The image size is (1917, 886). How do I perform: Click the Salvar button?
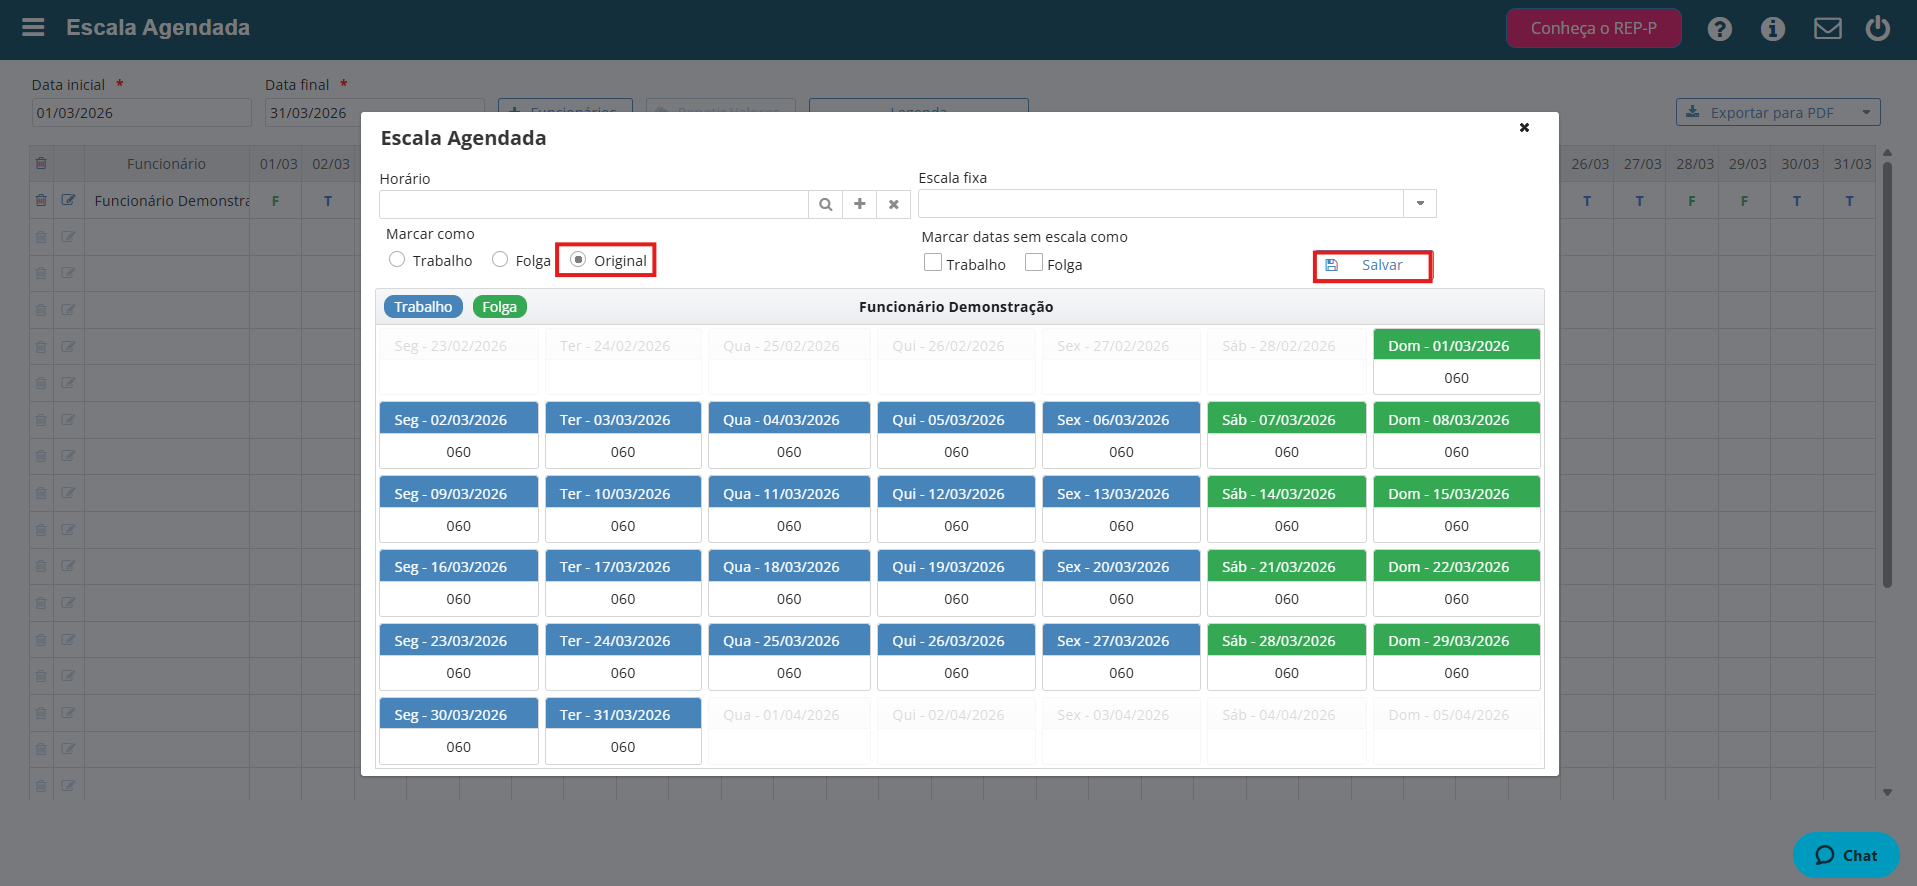point(1372,265)
